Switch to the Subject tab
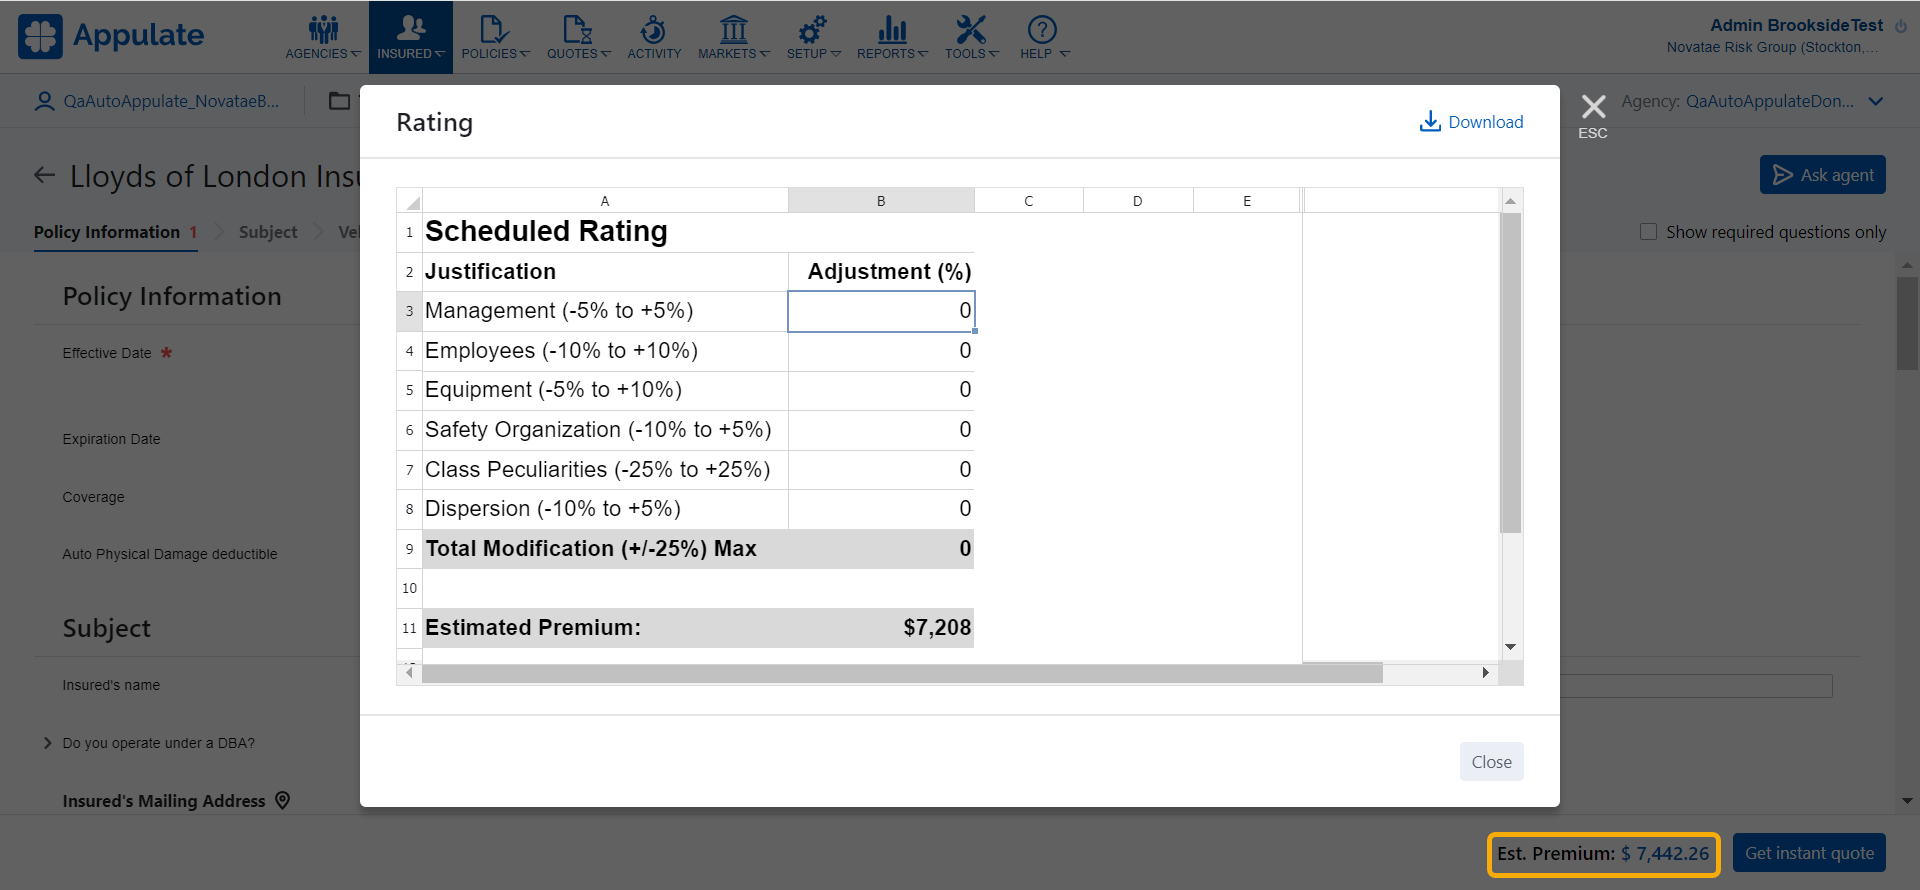Viewport: 1920px width, 890px height. pyautogui.click(x=268, y=232)
